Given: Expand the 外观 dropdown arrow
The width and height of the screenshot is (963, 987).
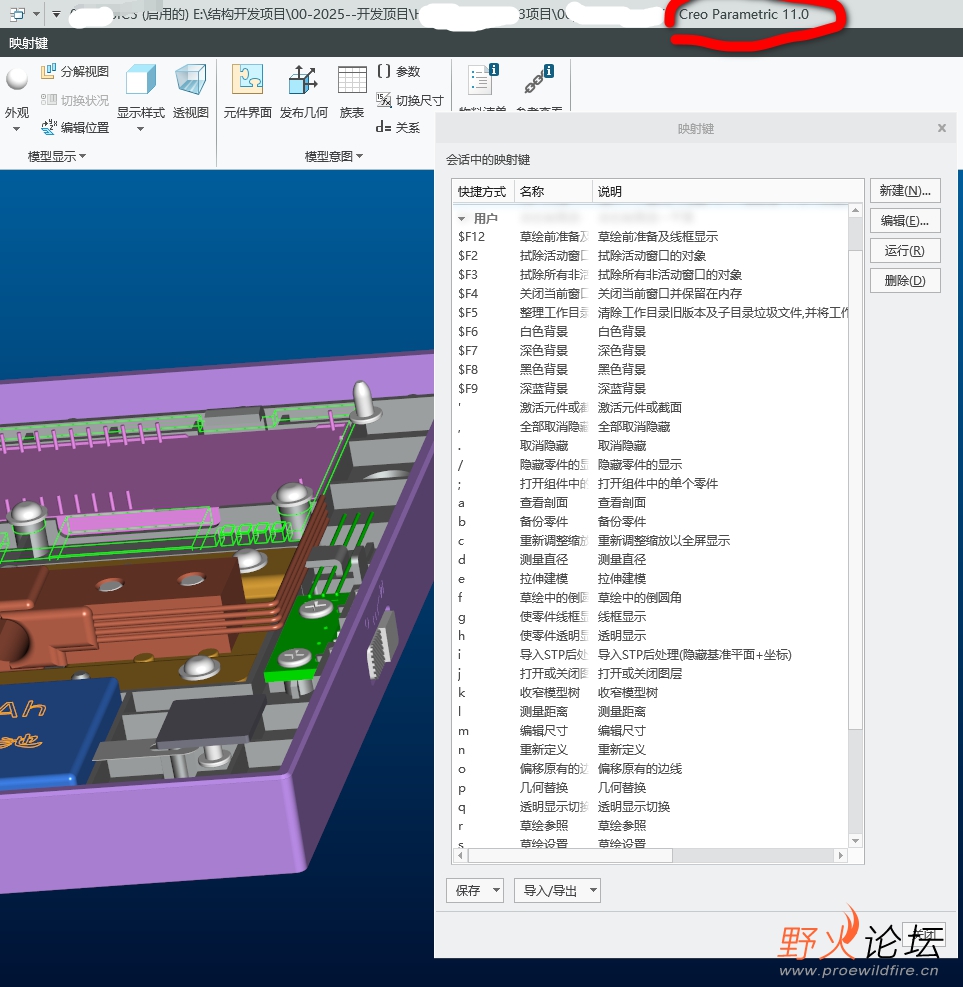Looking at the screenshot, I should [16, 129].
